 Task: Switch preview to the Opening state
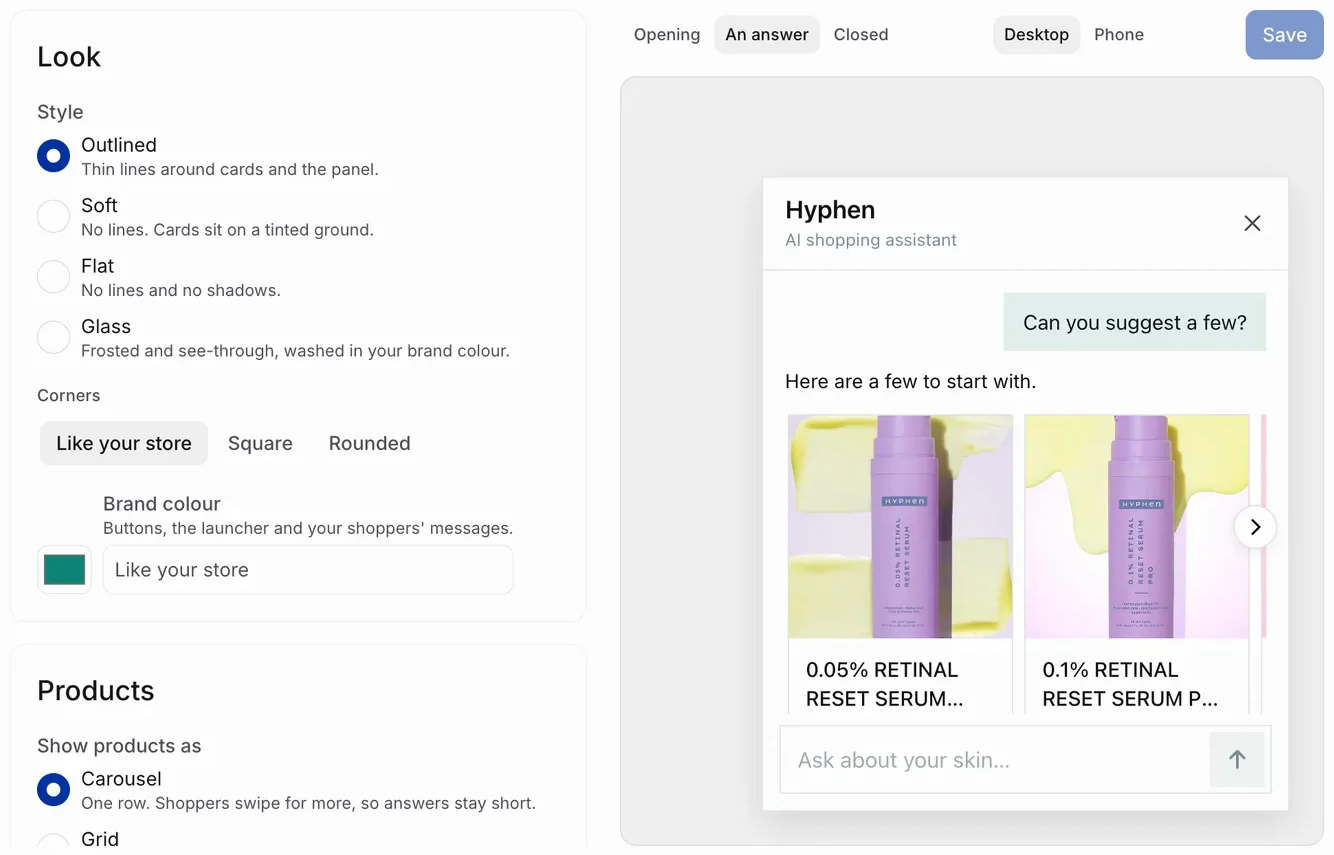click(667, 35)
